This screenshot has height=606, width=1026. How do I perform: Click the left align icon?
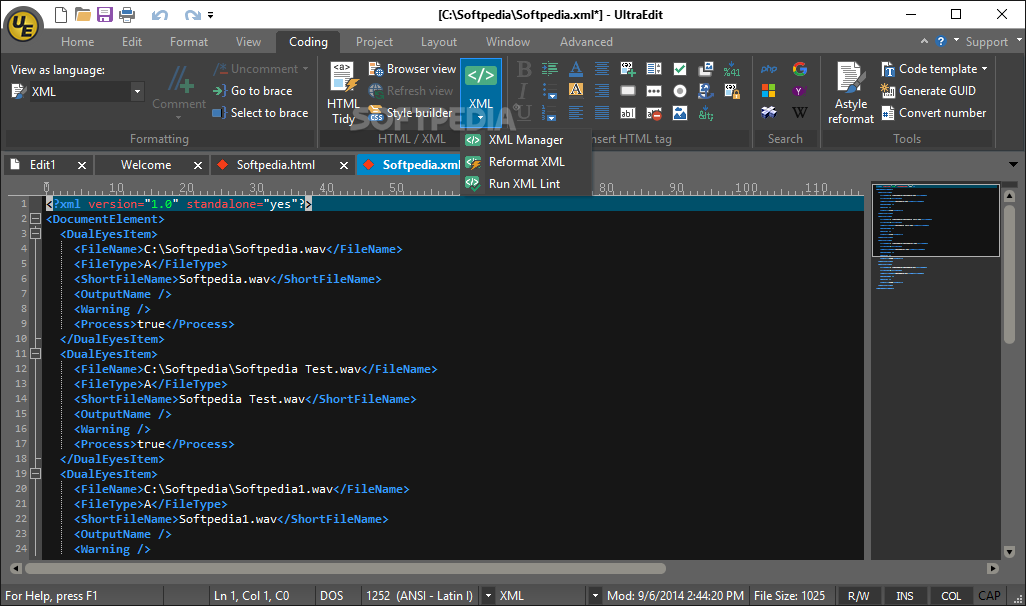point(576,113)
